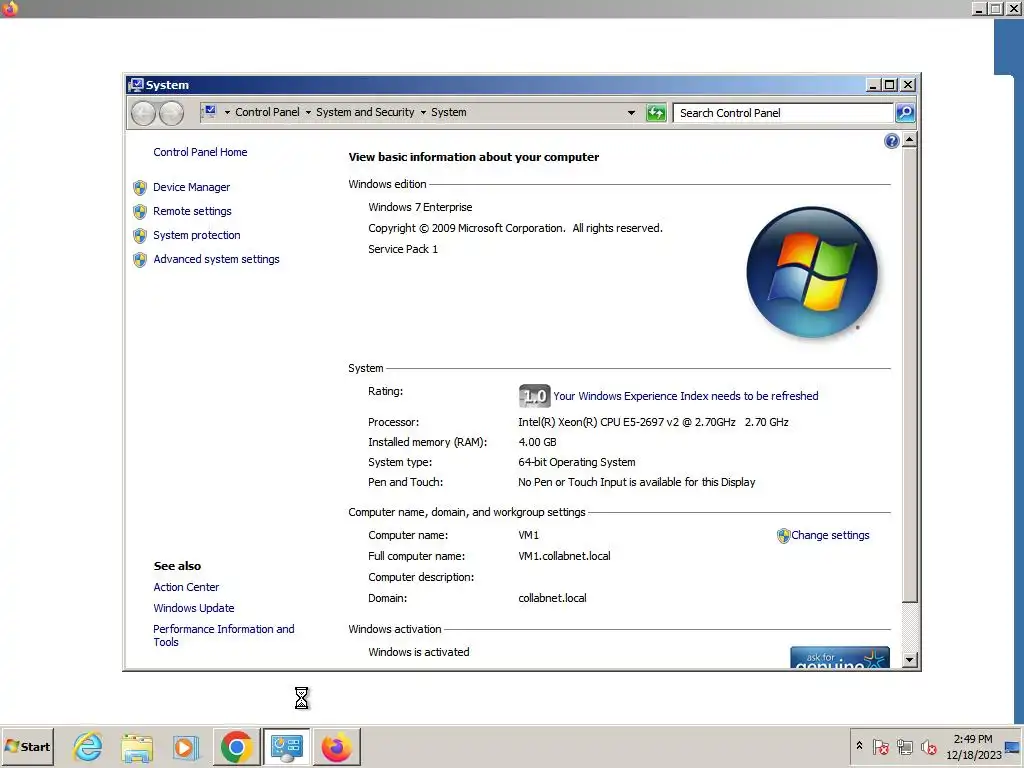Click the computer icon in address bar
The image size is (1024, 768).
click(x=210, y=112)
